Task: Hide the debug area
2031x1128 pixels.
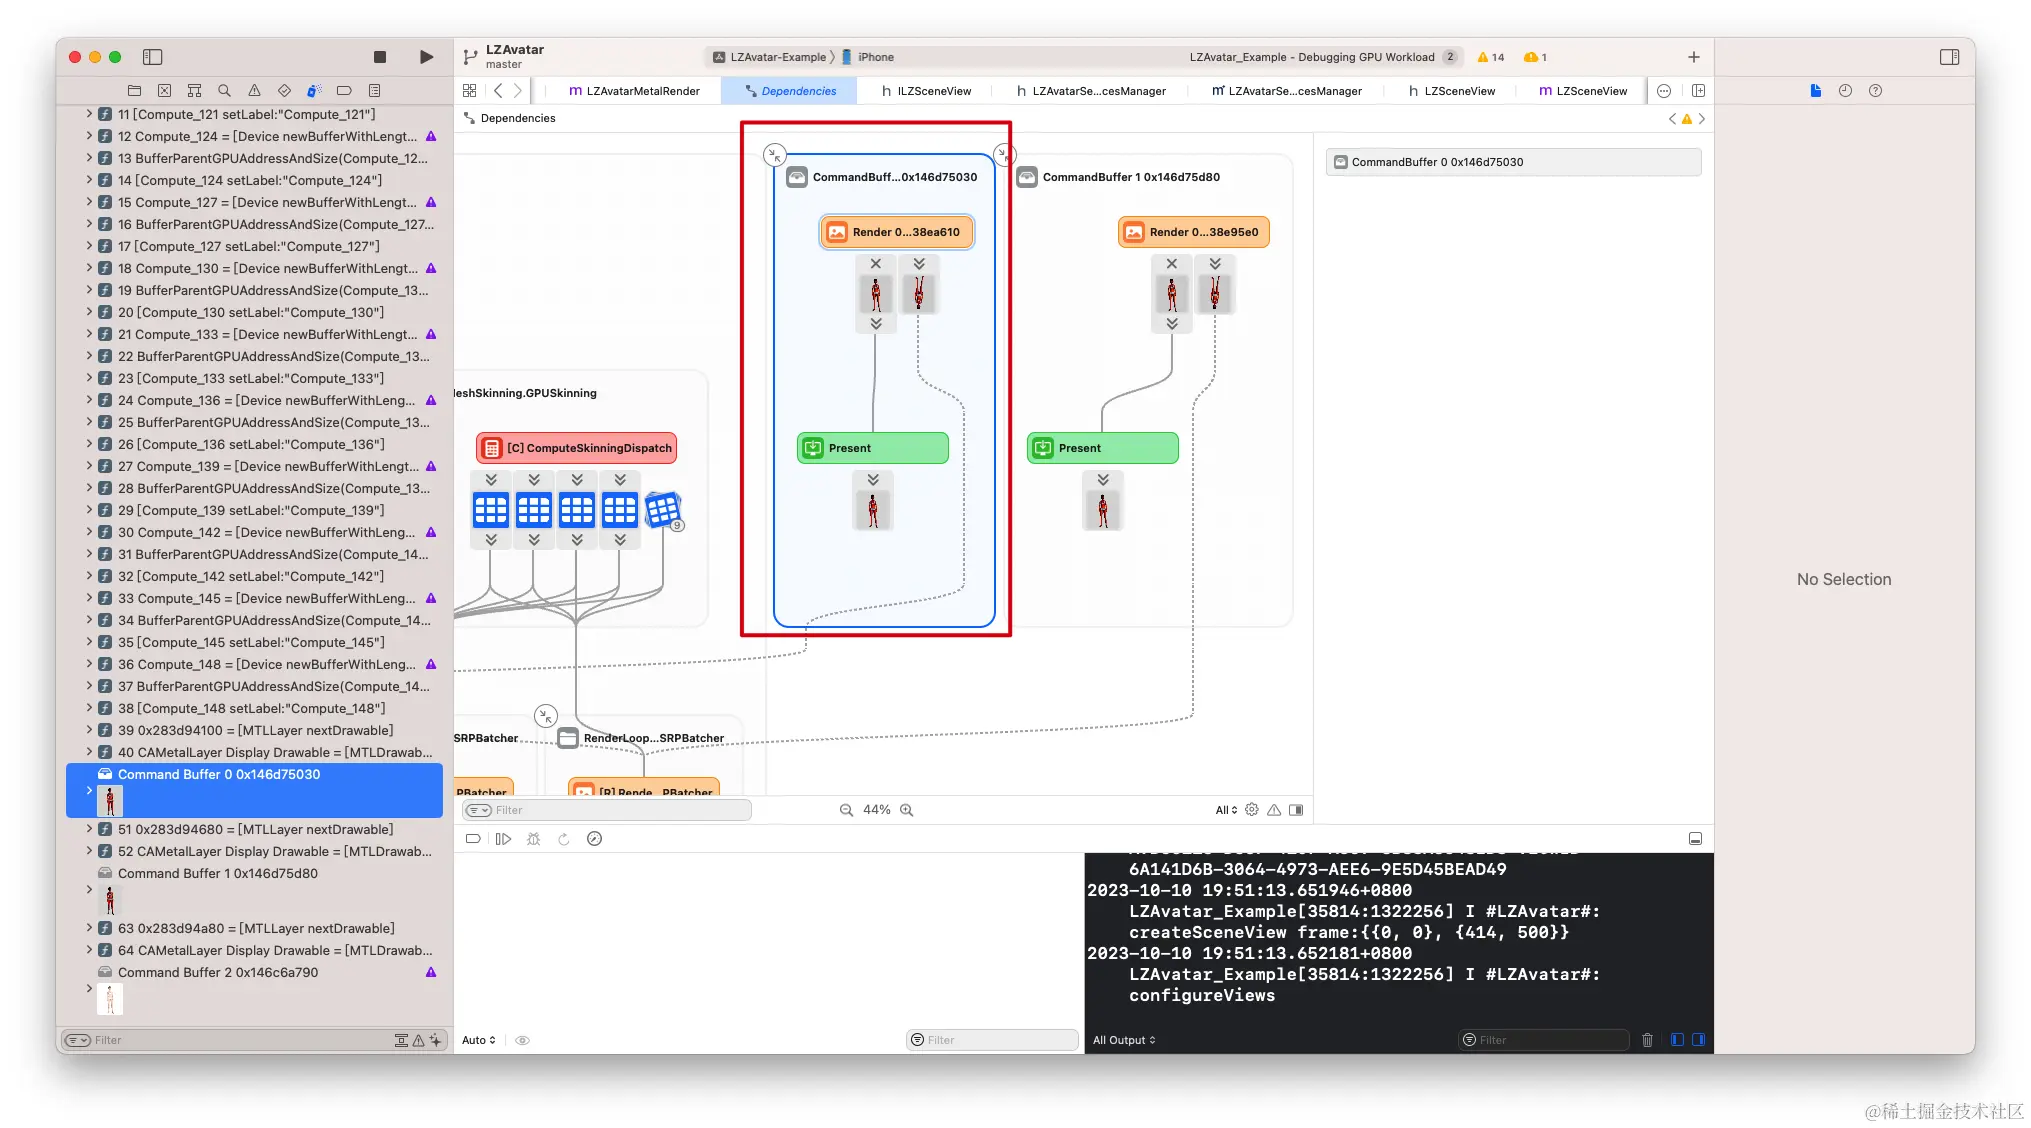Action: (x=1695, y=839)
